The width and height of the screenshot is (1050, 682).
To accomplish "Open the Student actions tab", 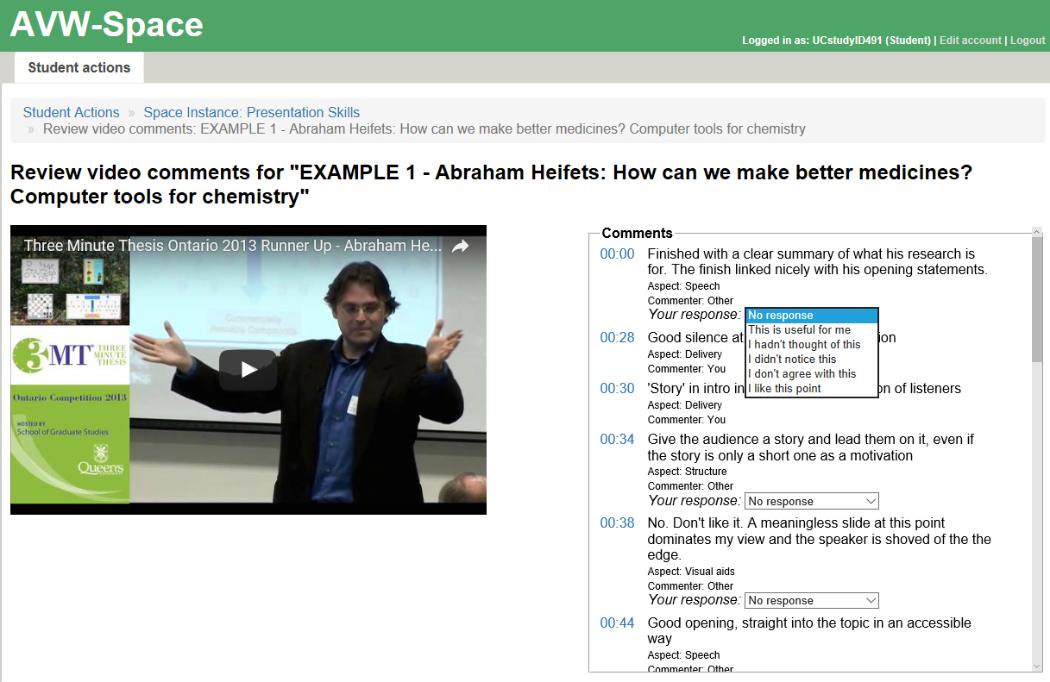I will [x=79, y=68].
